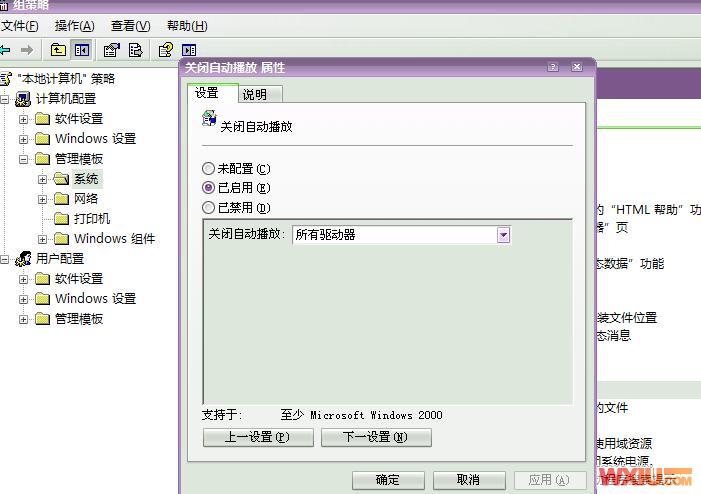Select the 已启用 radio option
The width and height of the screenshot is (701, 494).
[208, 188]
